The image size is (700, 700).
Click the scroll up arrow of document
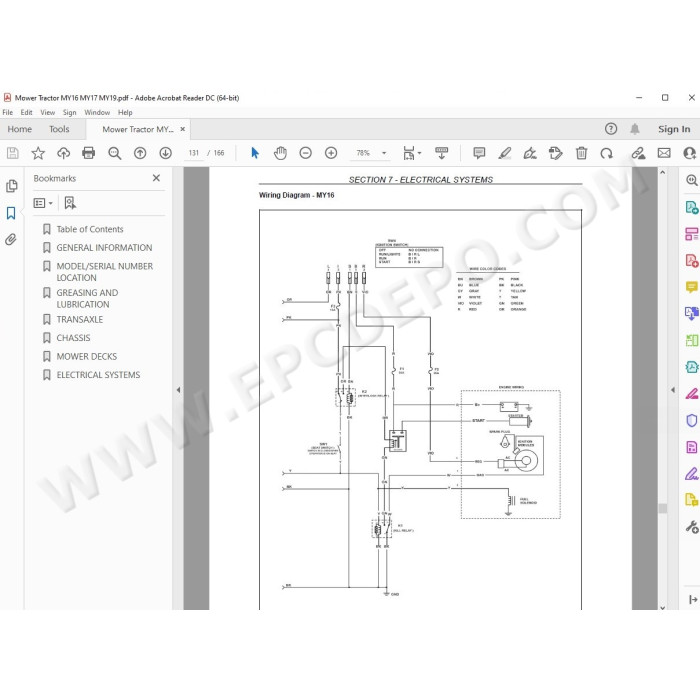pos(662,172)
